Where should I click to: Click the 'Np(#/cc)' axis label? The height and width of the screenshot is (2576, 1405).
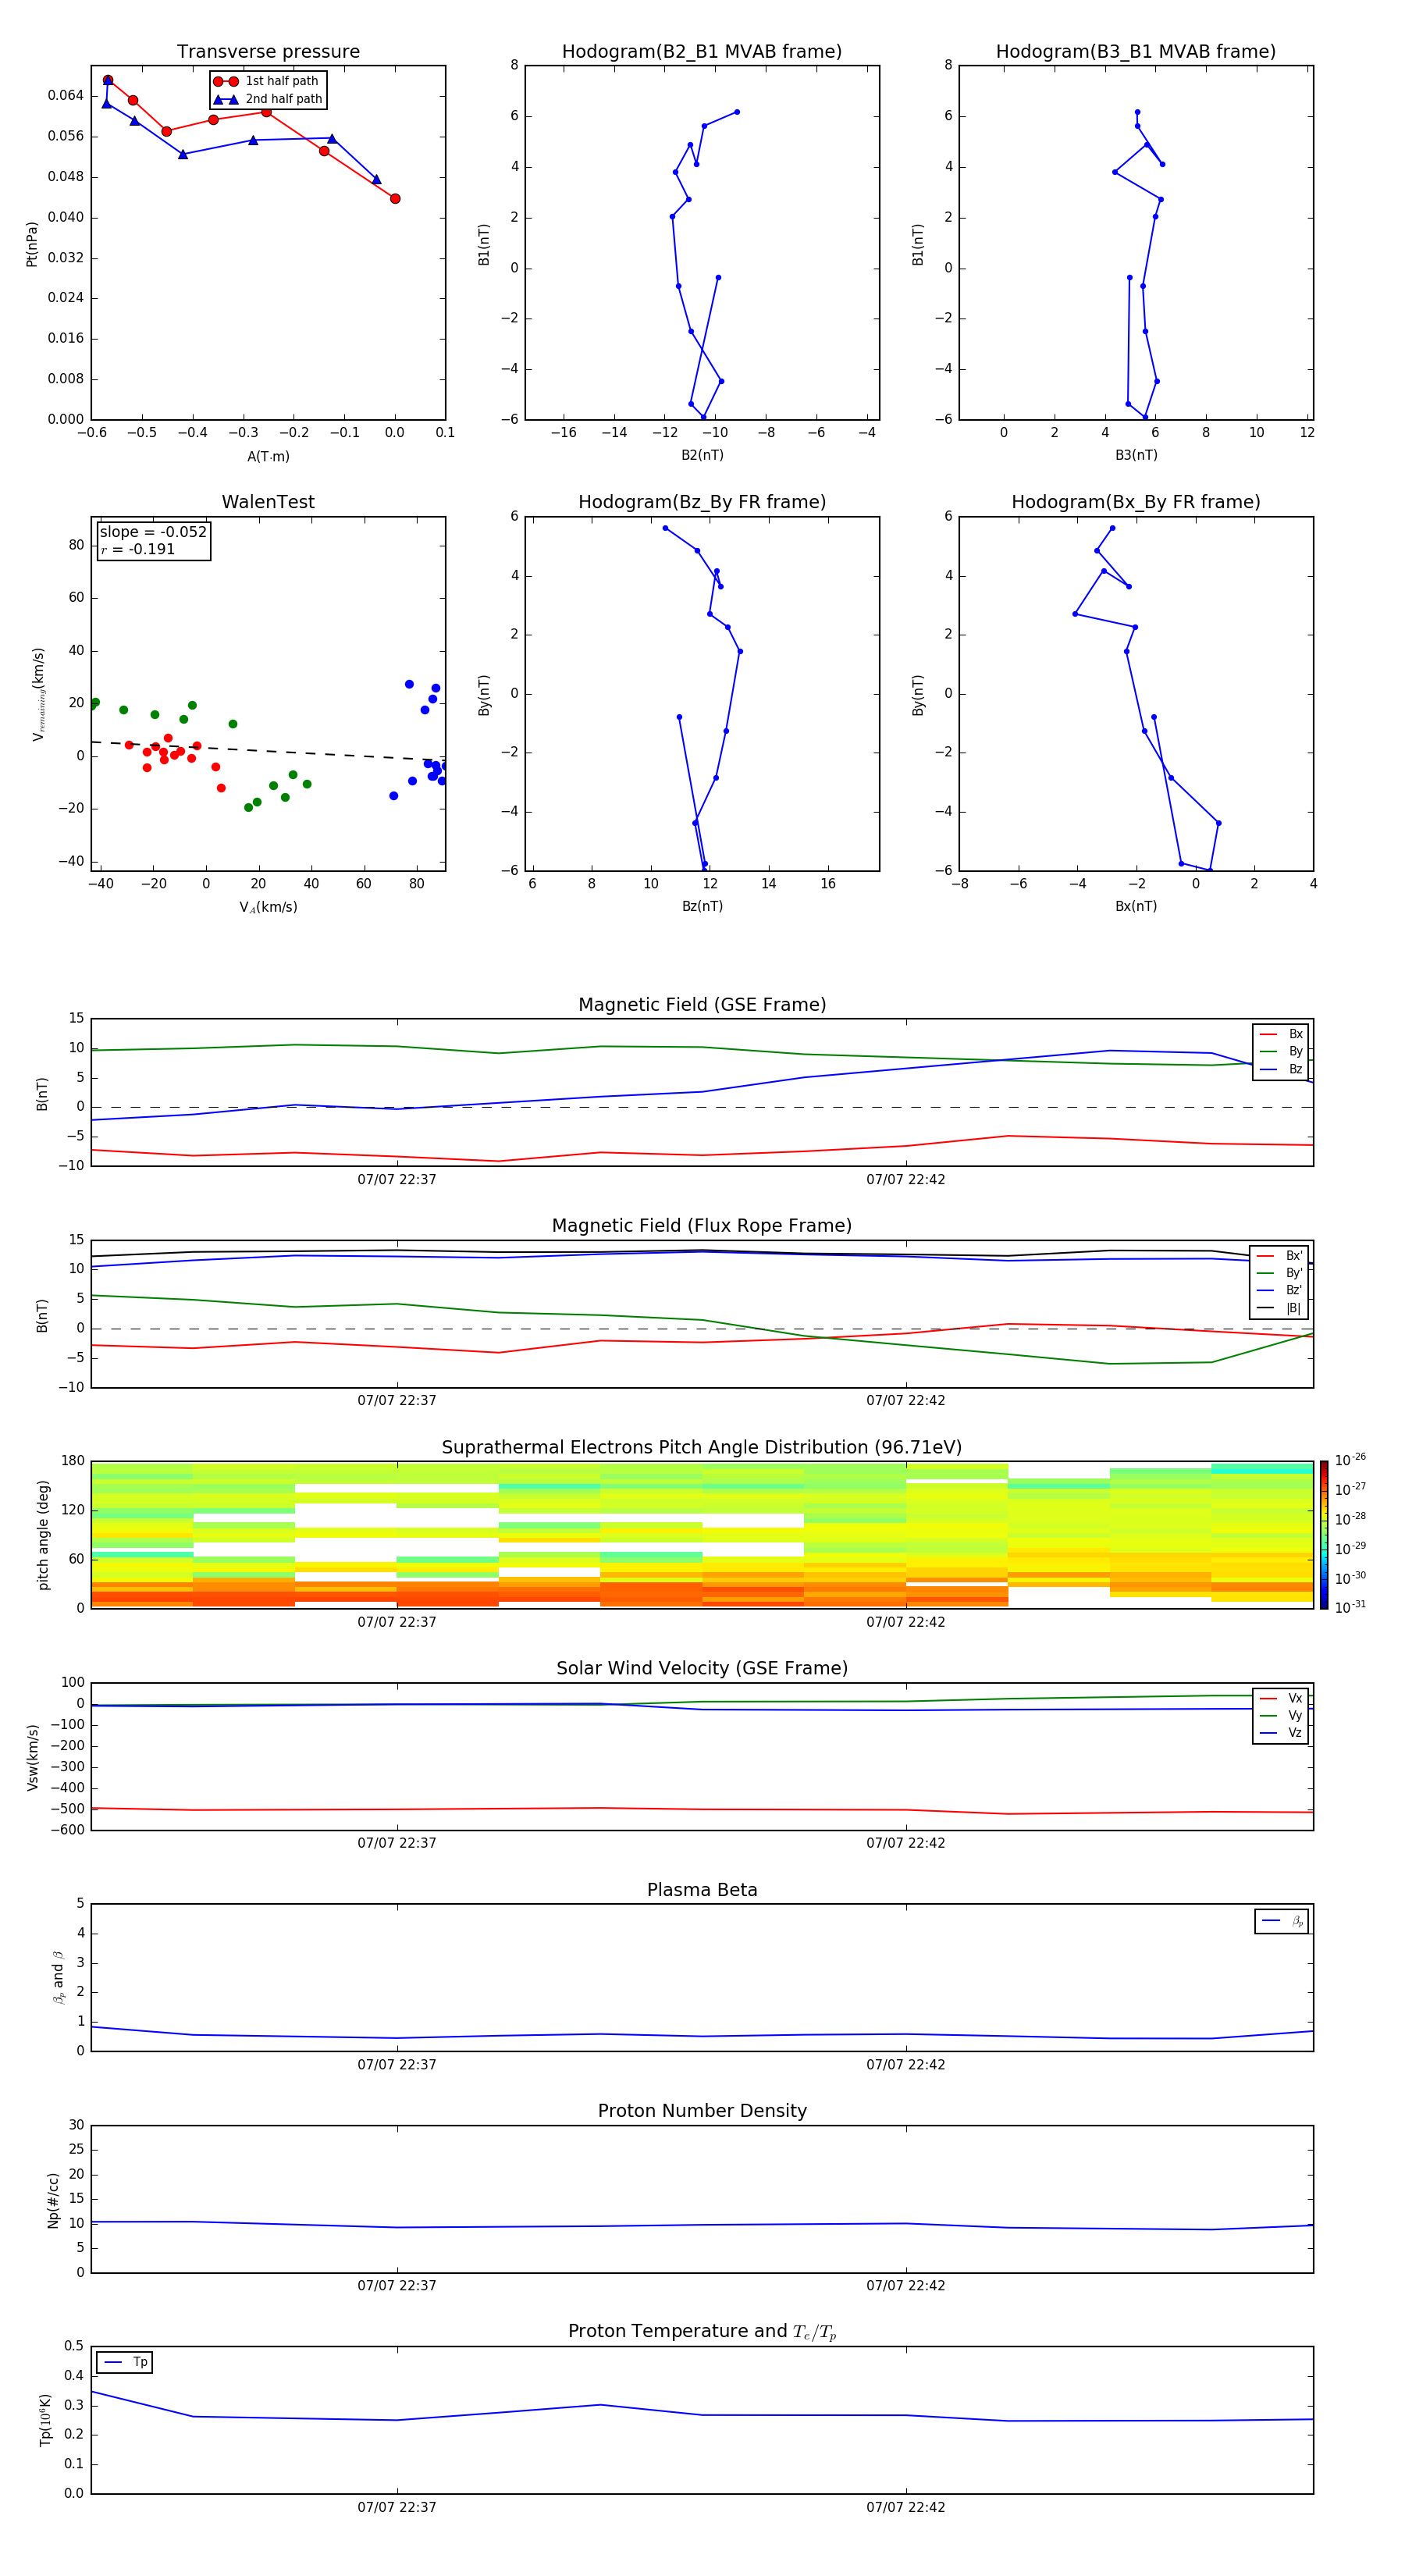point(53,2200)
